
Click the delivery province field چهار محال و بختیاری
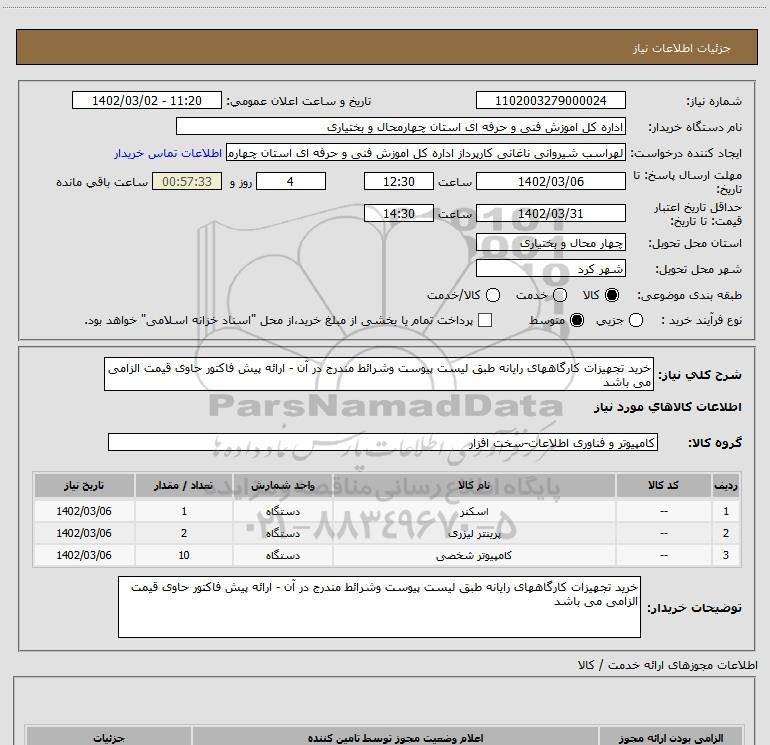coord(550,242)
